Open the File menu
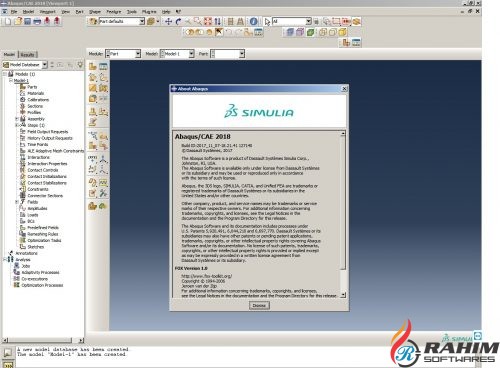This screenshot has height=368, width=500. pos(14,12)
